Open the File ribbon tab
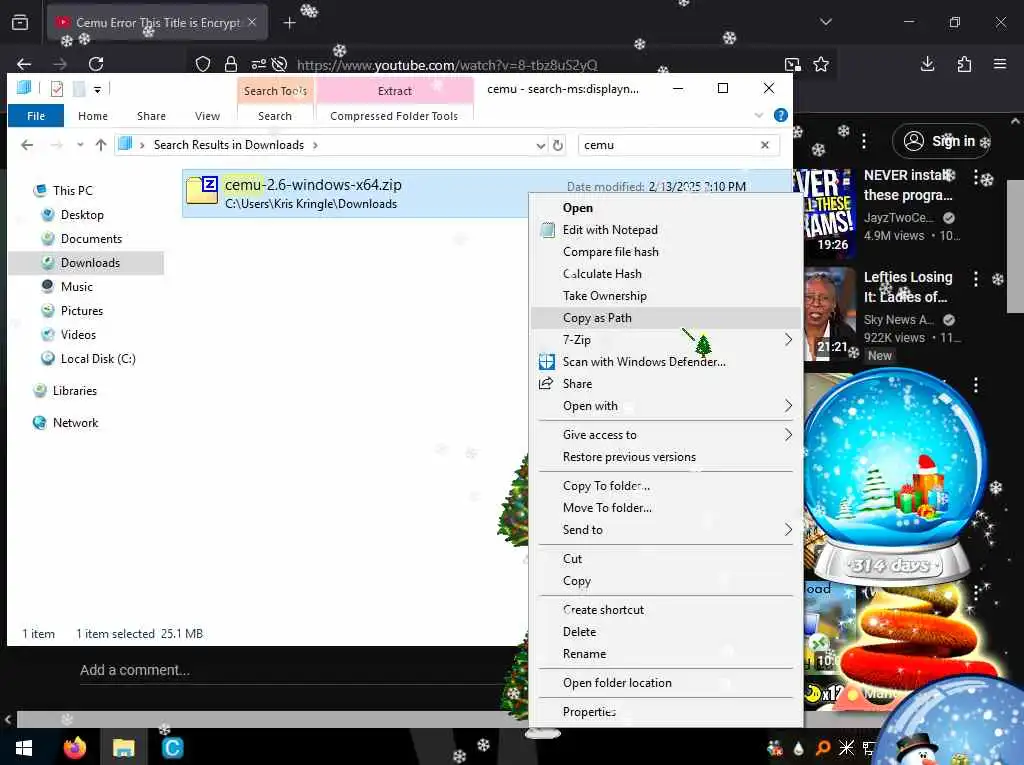The height and width of the screenshot is (765, 1024). [x=36, y=116]
